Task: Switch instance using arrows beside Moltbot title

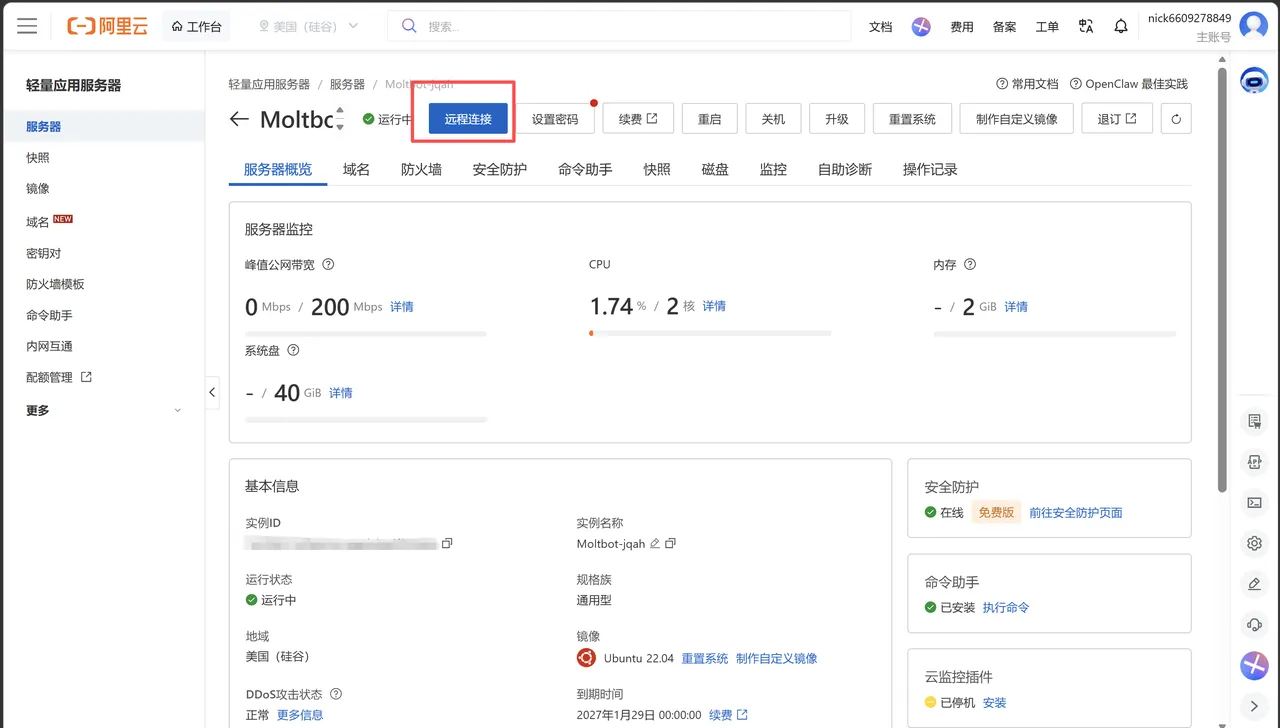Action: coord(340,119)
